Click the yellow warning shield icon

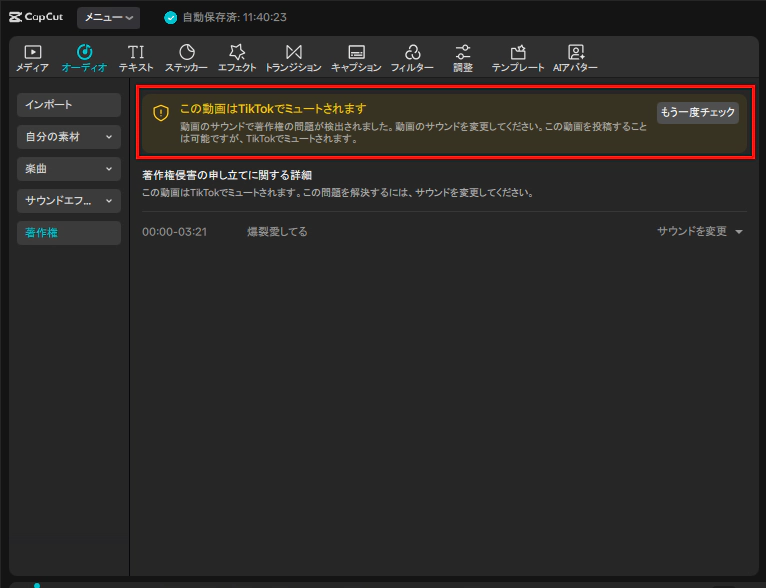[161, 113]
